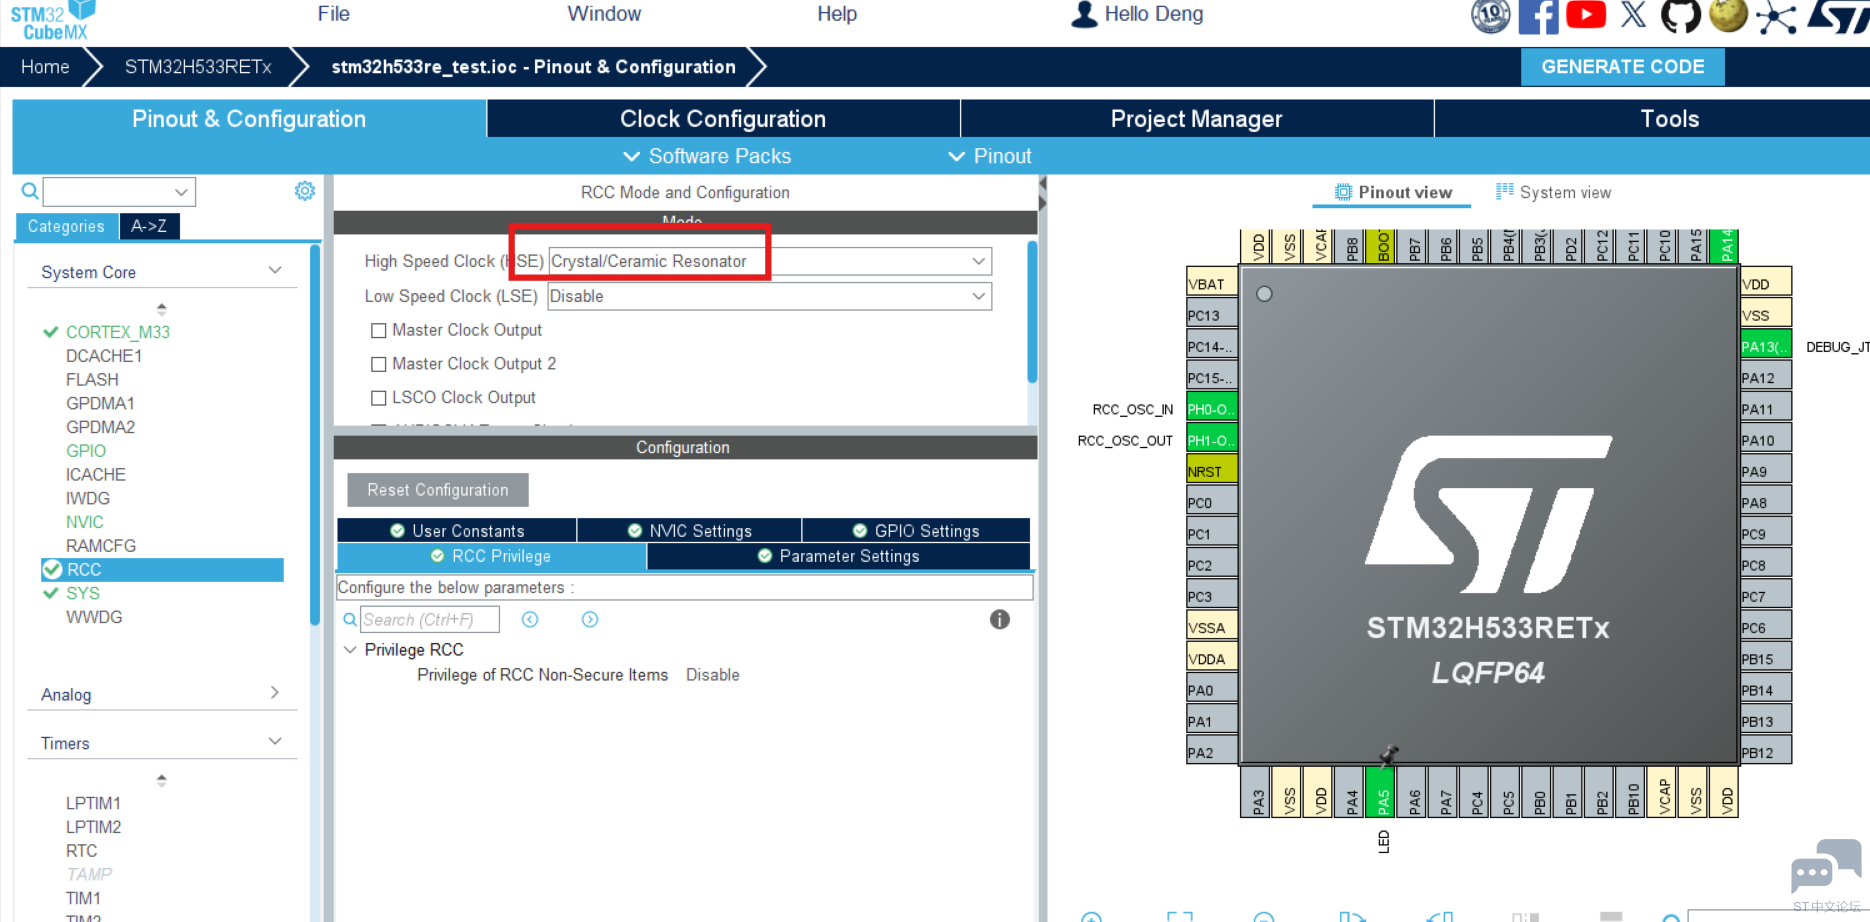The width and height of the screenshot is (1870, 922).
Task: Click the STM32H533RETx breadcrumb
Action: (x=198, y=67)
